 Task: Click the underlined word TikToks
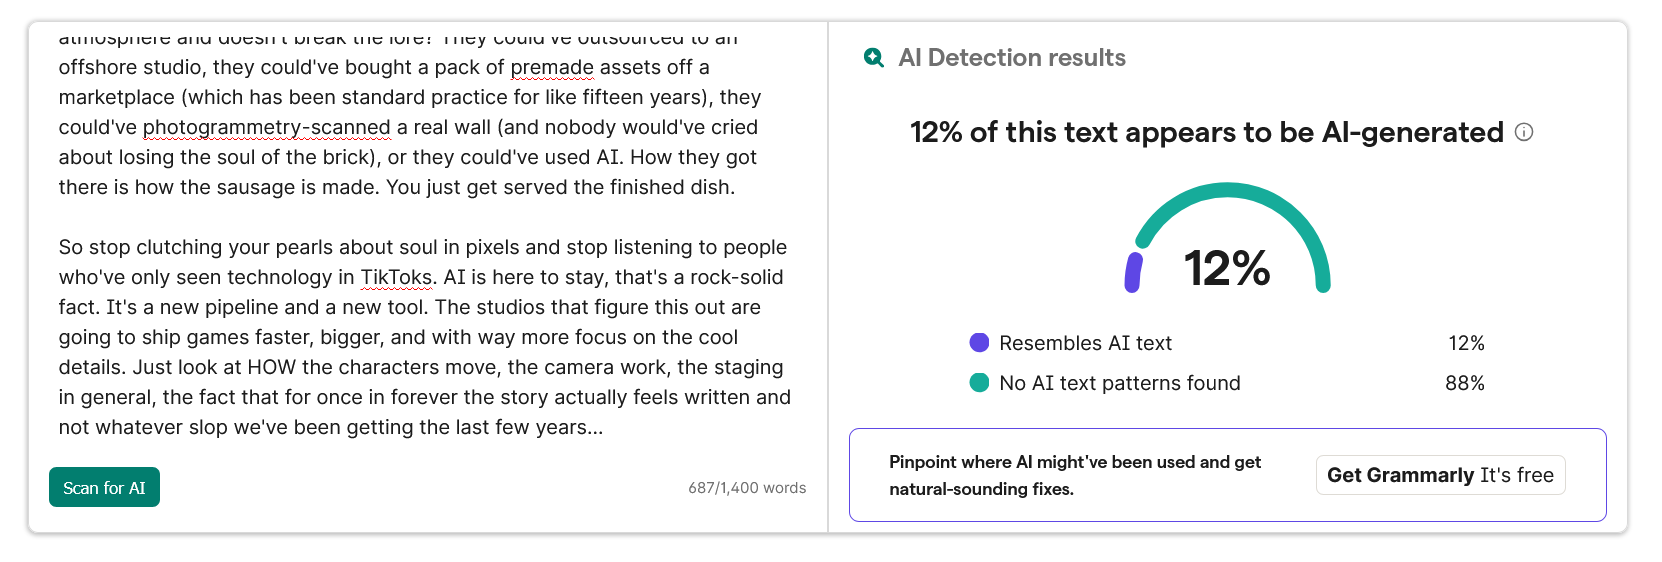(396, 277)
